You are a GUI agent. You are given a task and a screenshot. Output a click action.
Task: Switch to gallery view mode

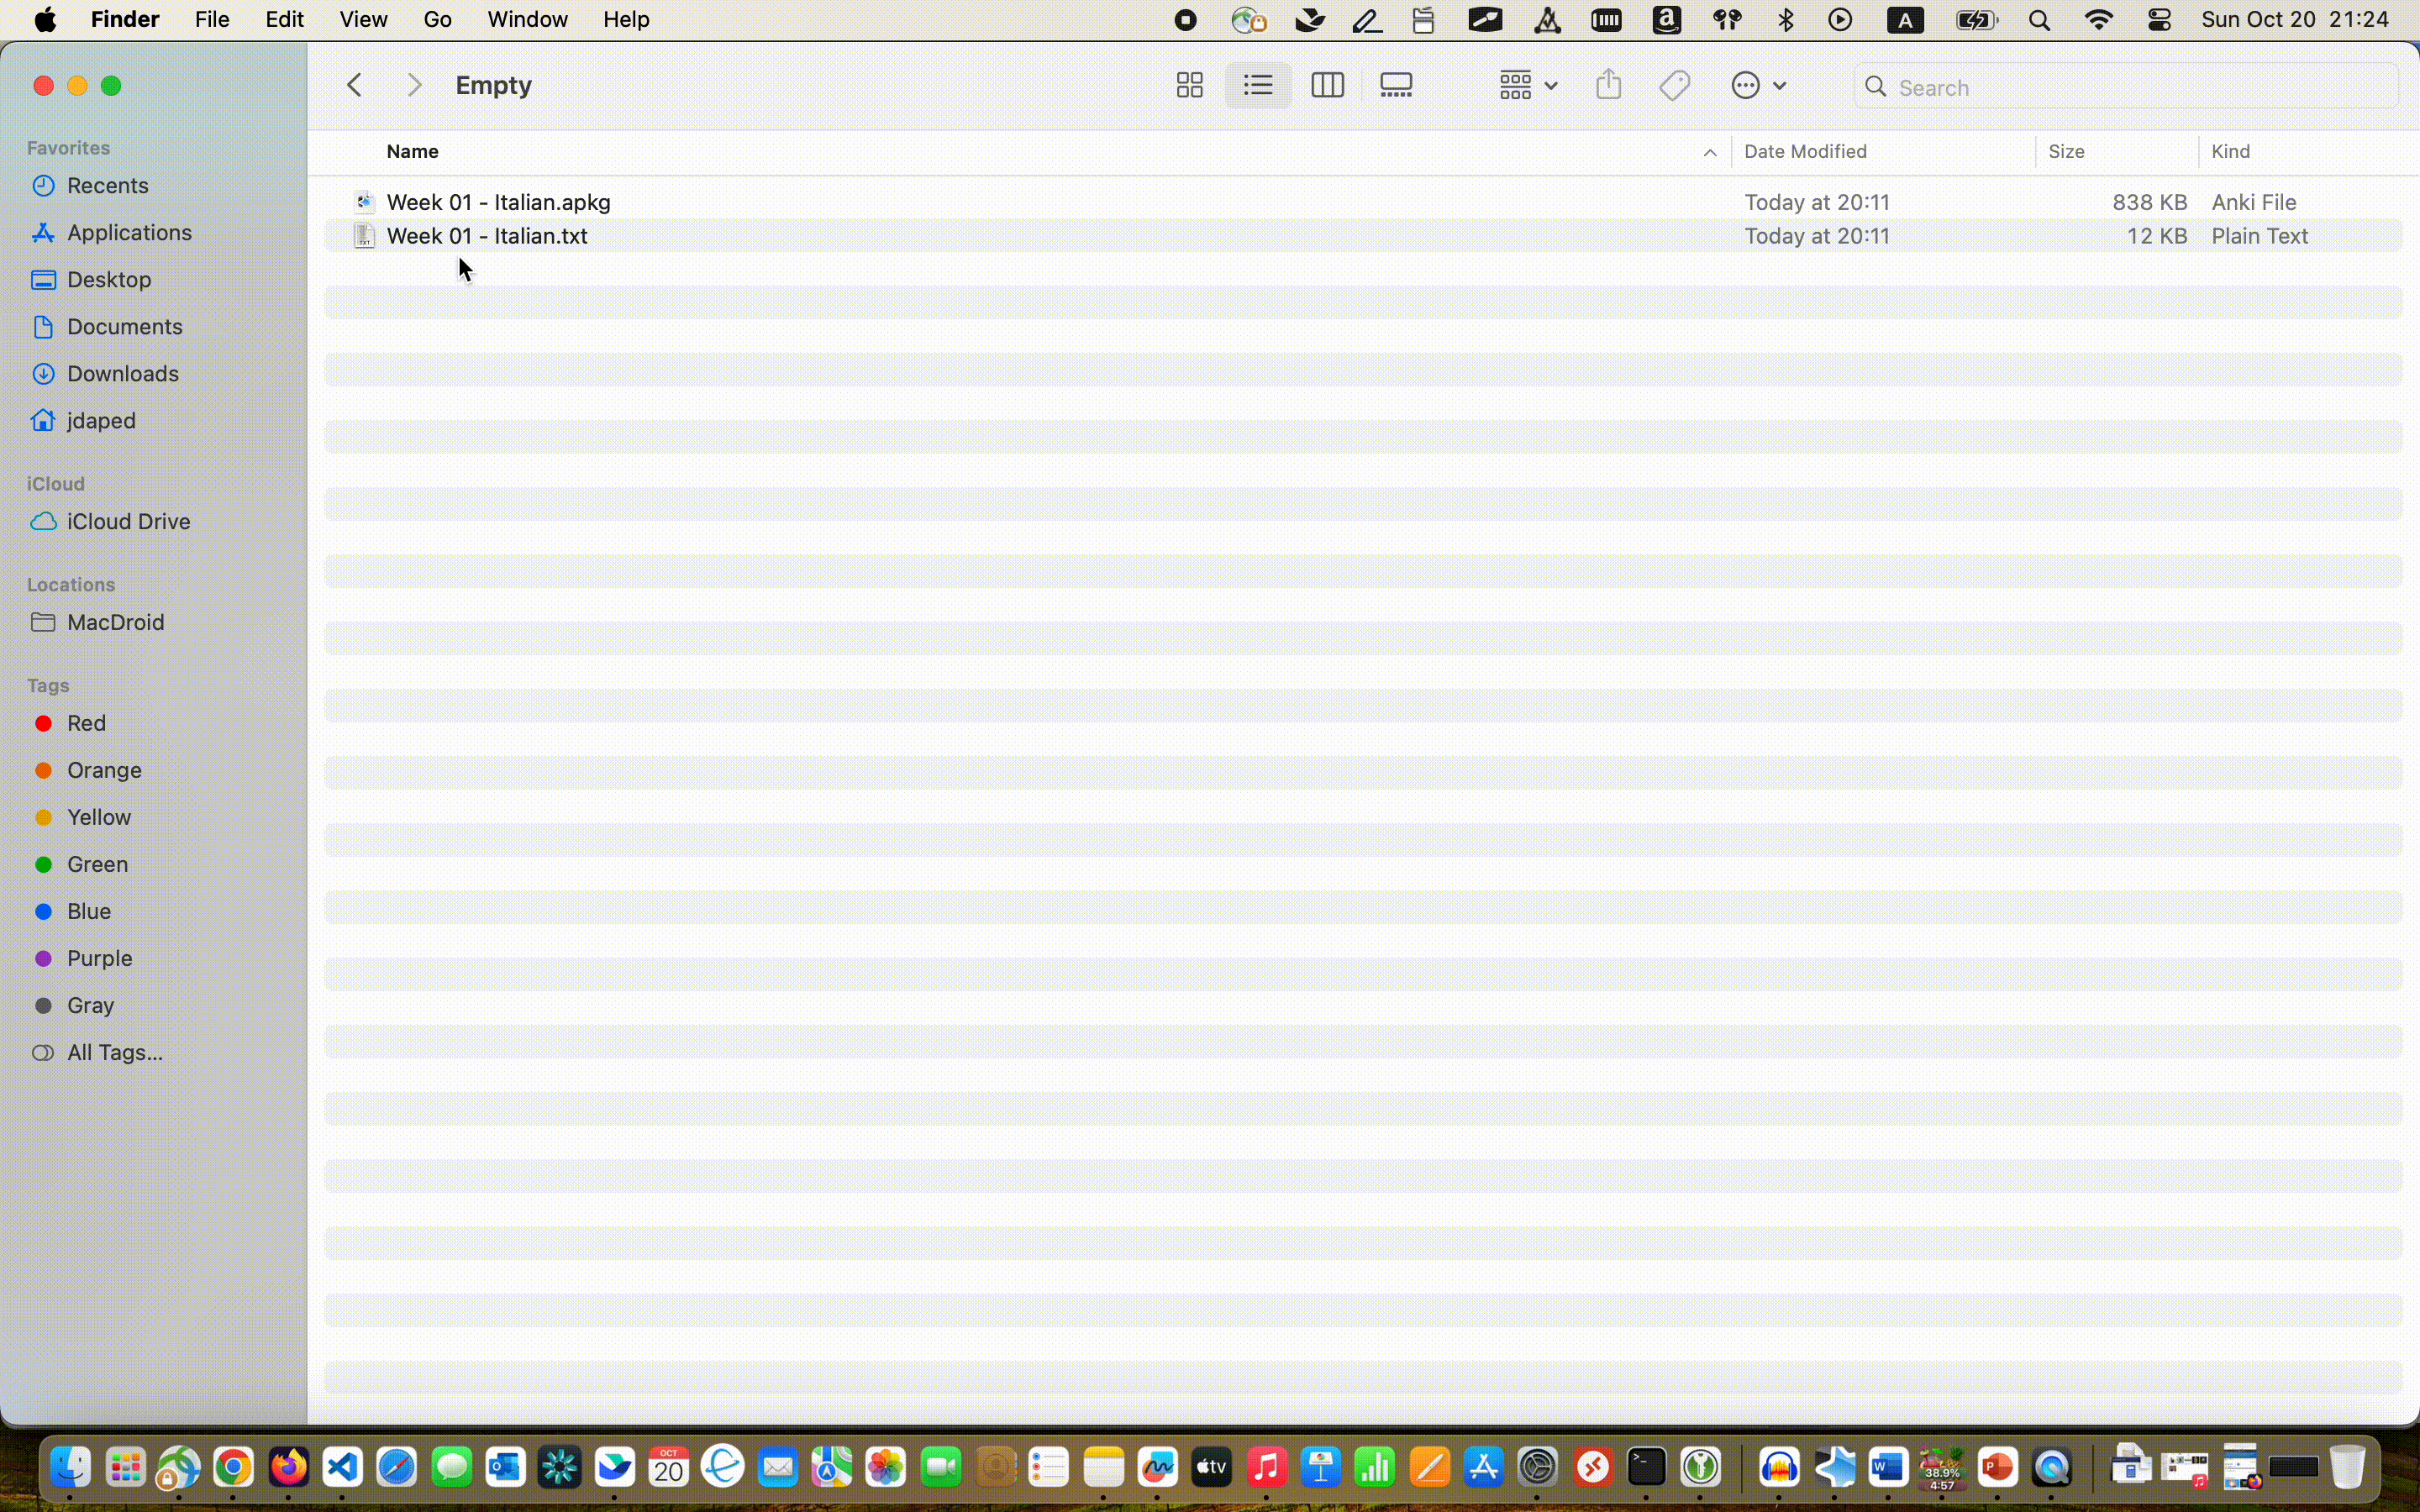coord(1396,86)
